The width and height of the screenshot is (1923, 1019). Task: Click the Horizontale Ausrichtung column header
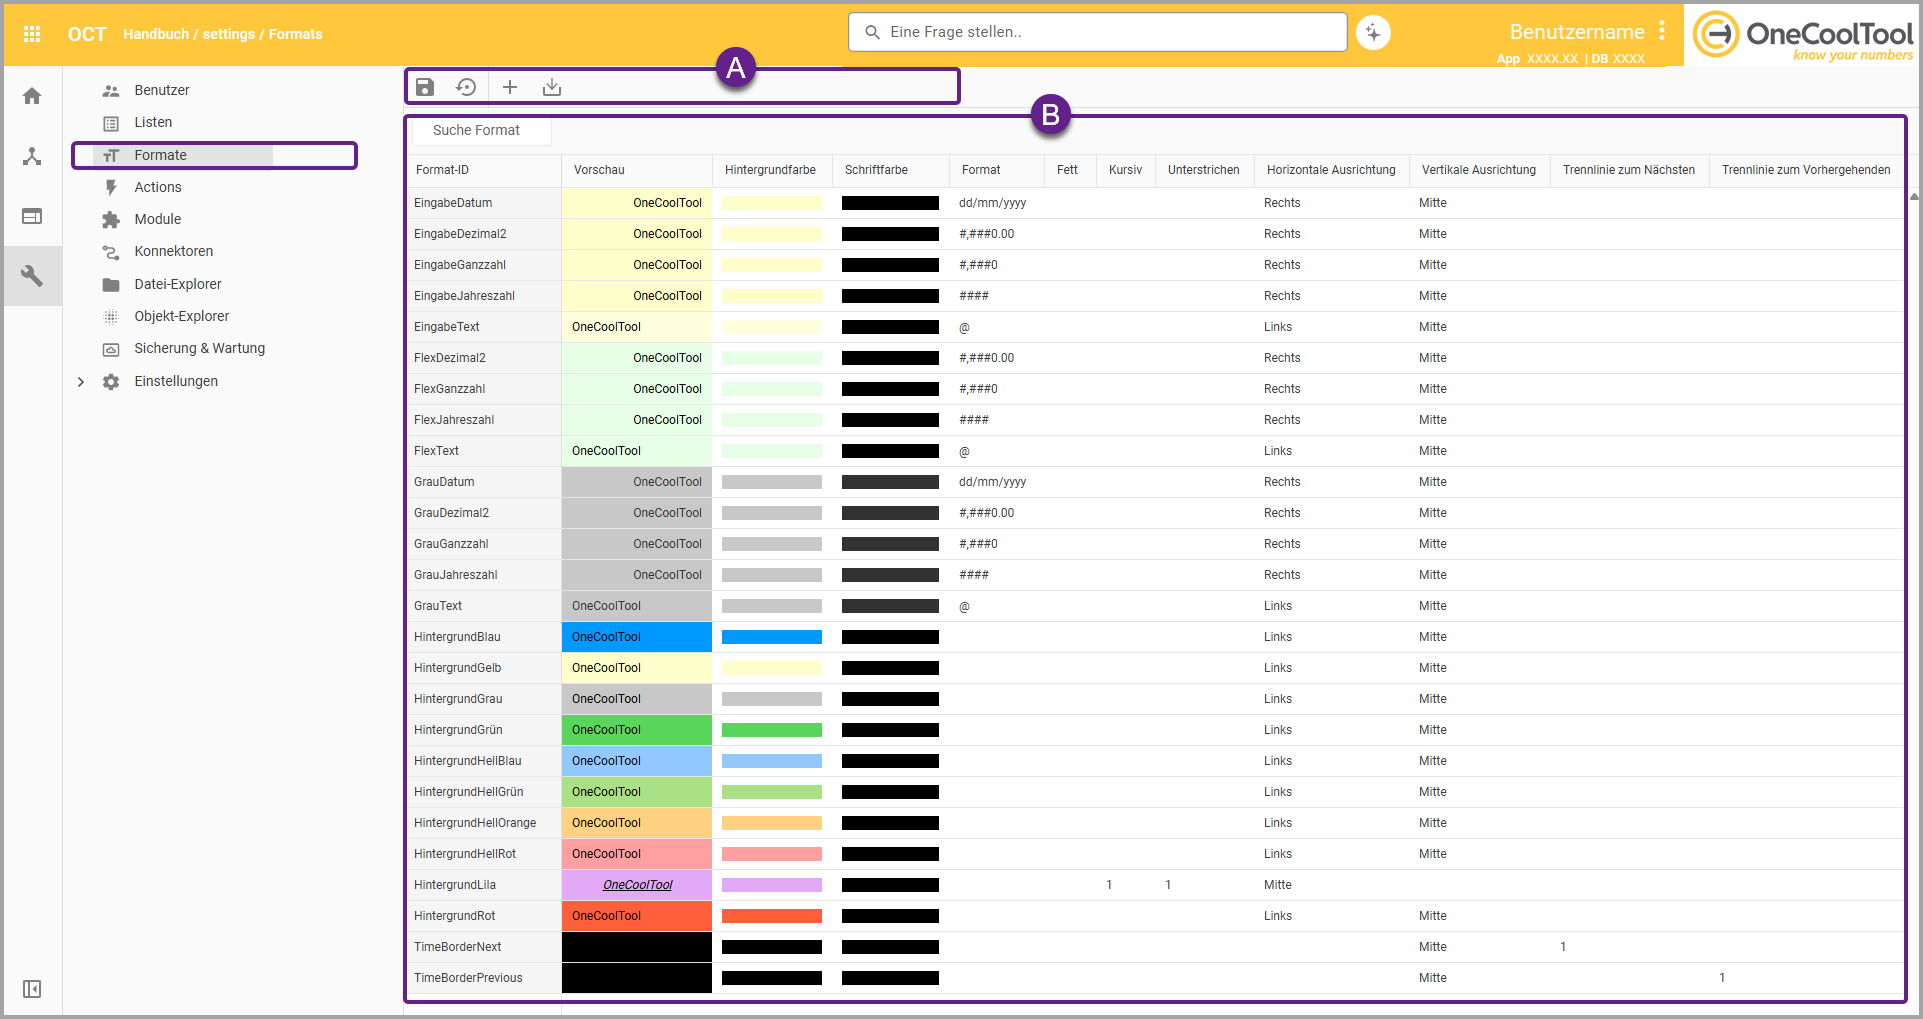click(x=1331, y=170)
